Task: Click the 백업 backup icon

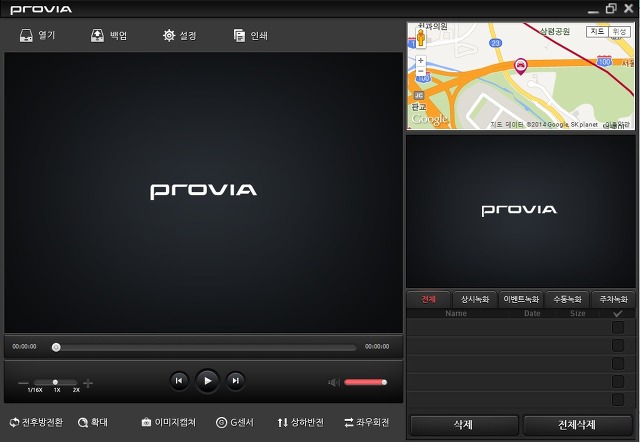Action: click(x=97, y=36)
